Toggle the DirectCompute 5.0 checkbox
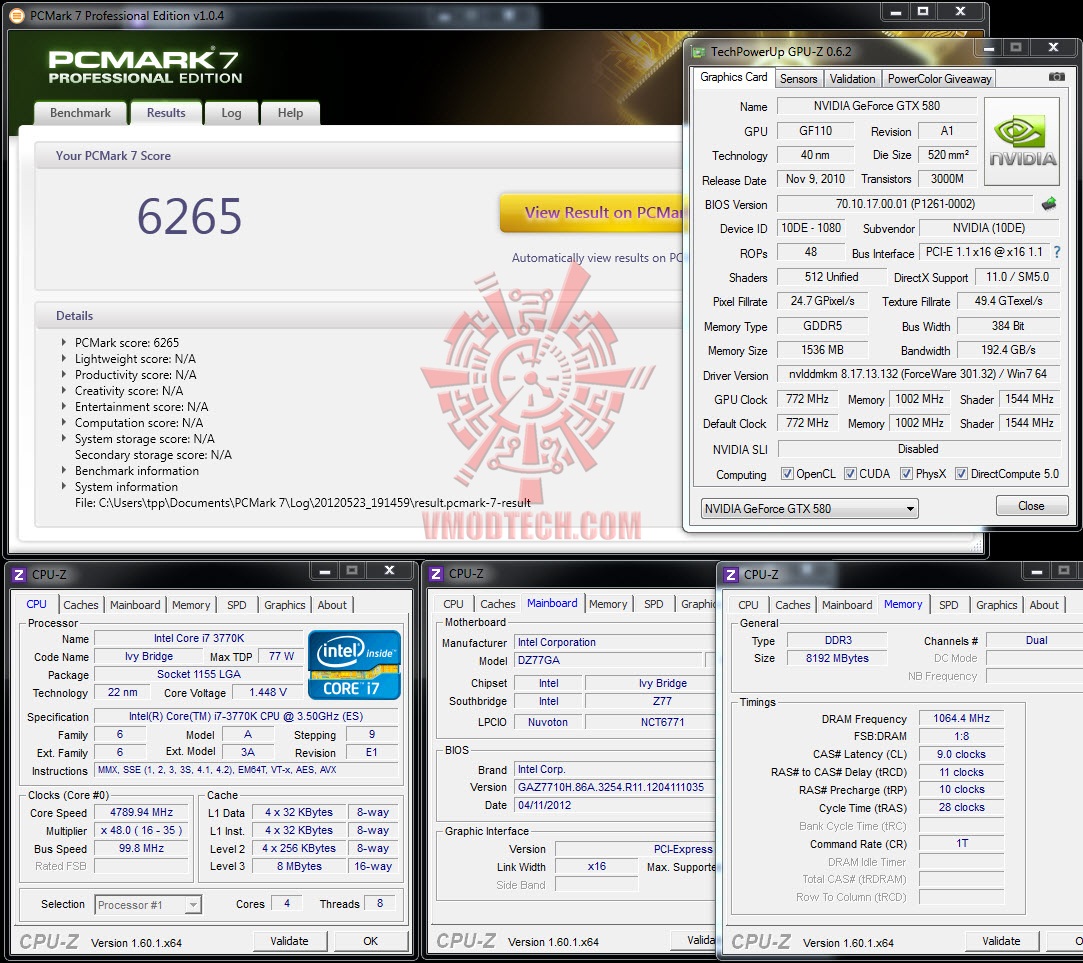This screenshot has height=963, width=1083. tap(961, 473)
